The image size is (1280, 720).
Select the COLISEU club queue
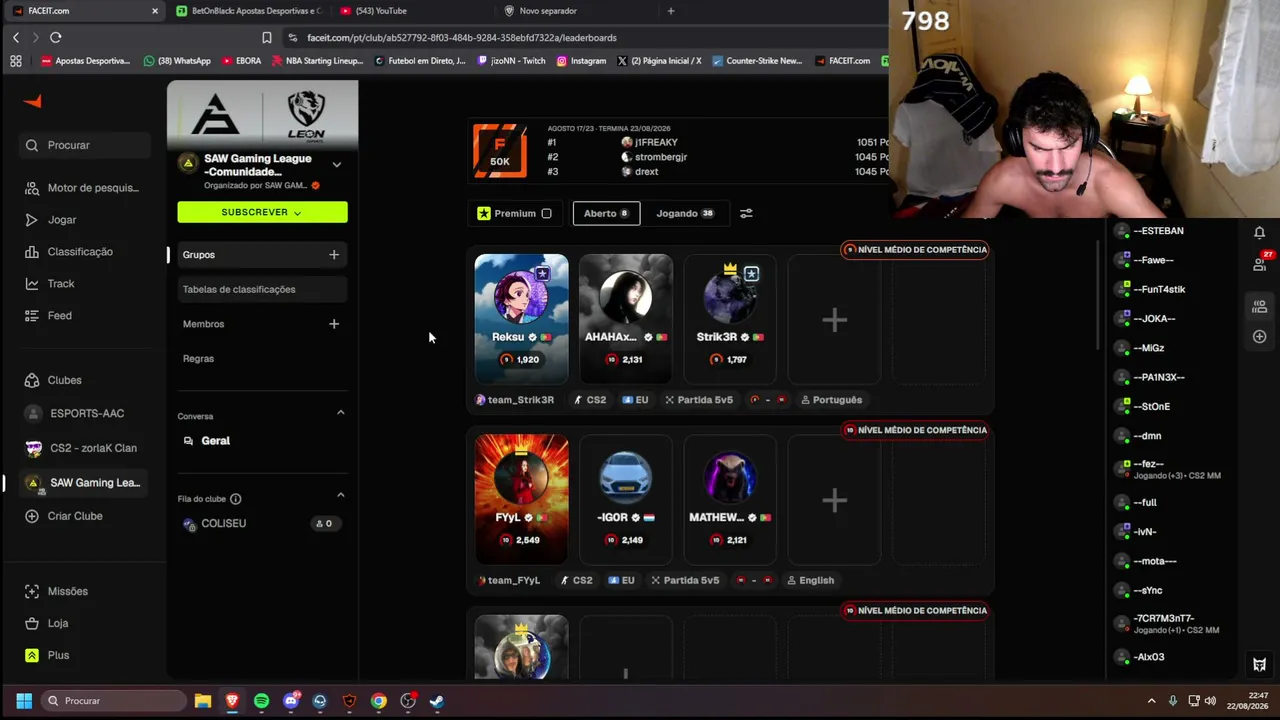(262, 524)
